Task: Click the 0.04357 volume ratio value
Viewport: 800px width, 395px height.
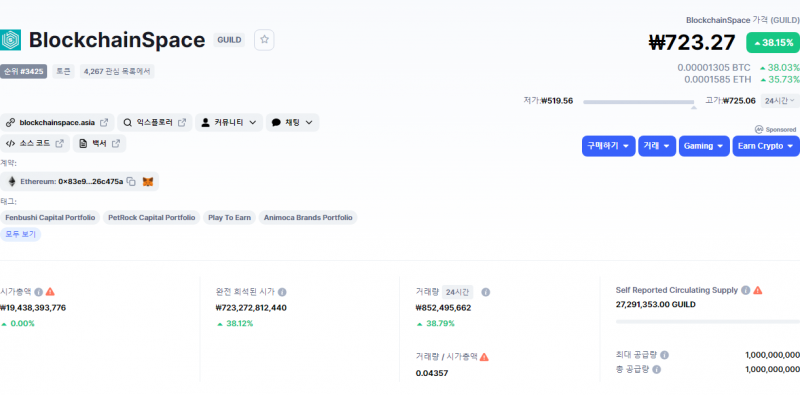Action: click(432, 373)
